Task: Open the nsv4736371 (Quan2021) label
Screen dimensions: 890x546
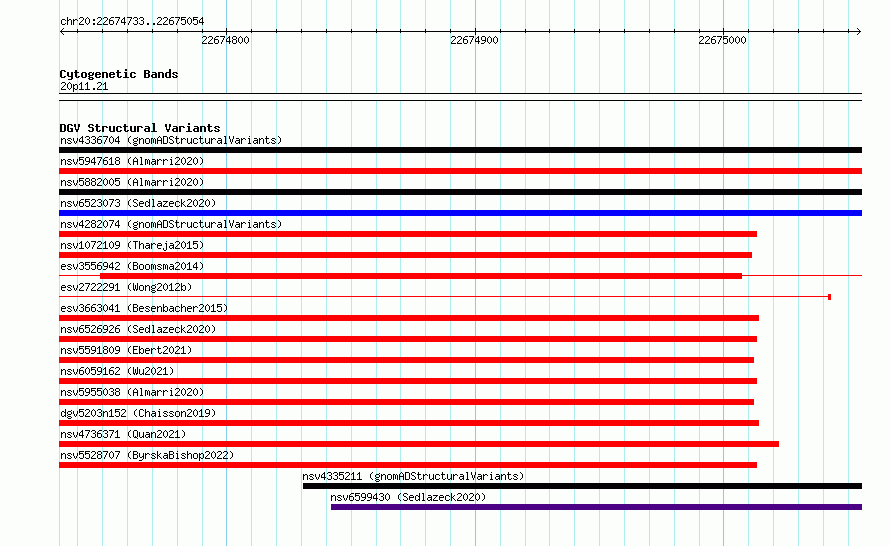Action: pyautogui.click(x=123, y=434)
